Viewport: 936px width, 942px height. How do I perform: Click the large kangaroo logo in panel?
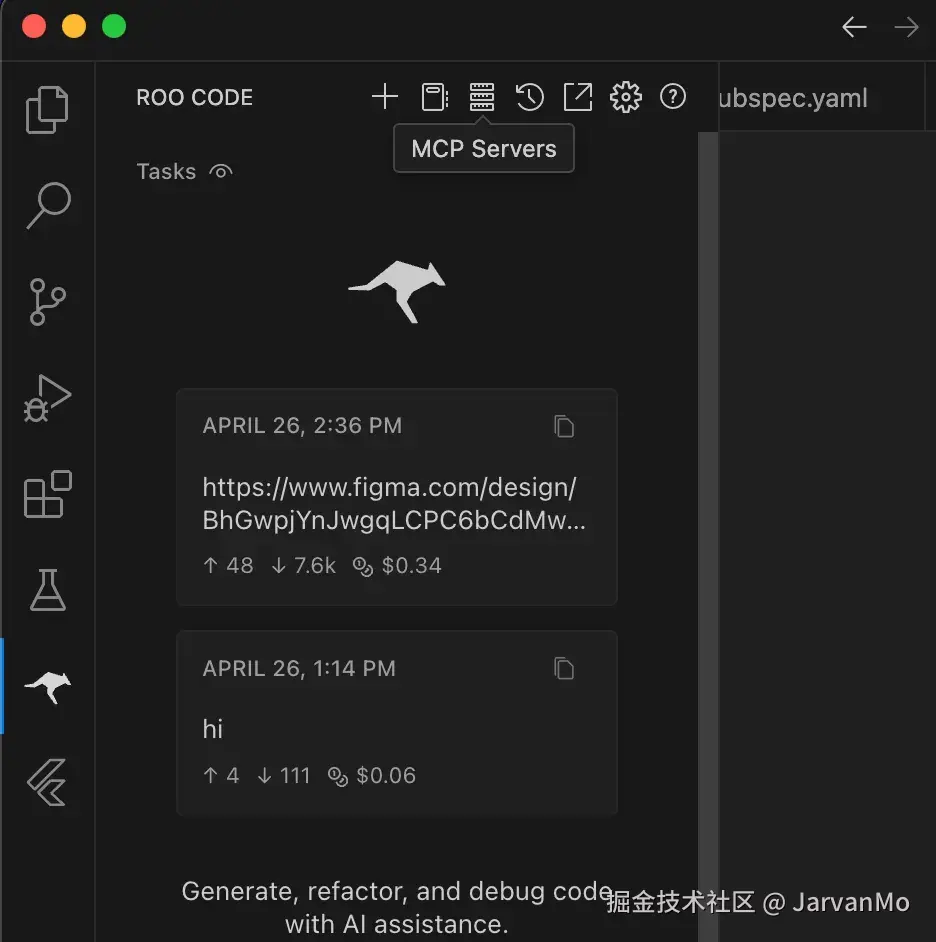click(x=397, y=291)
